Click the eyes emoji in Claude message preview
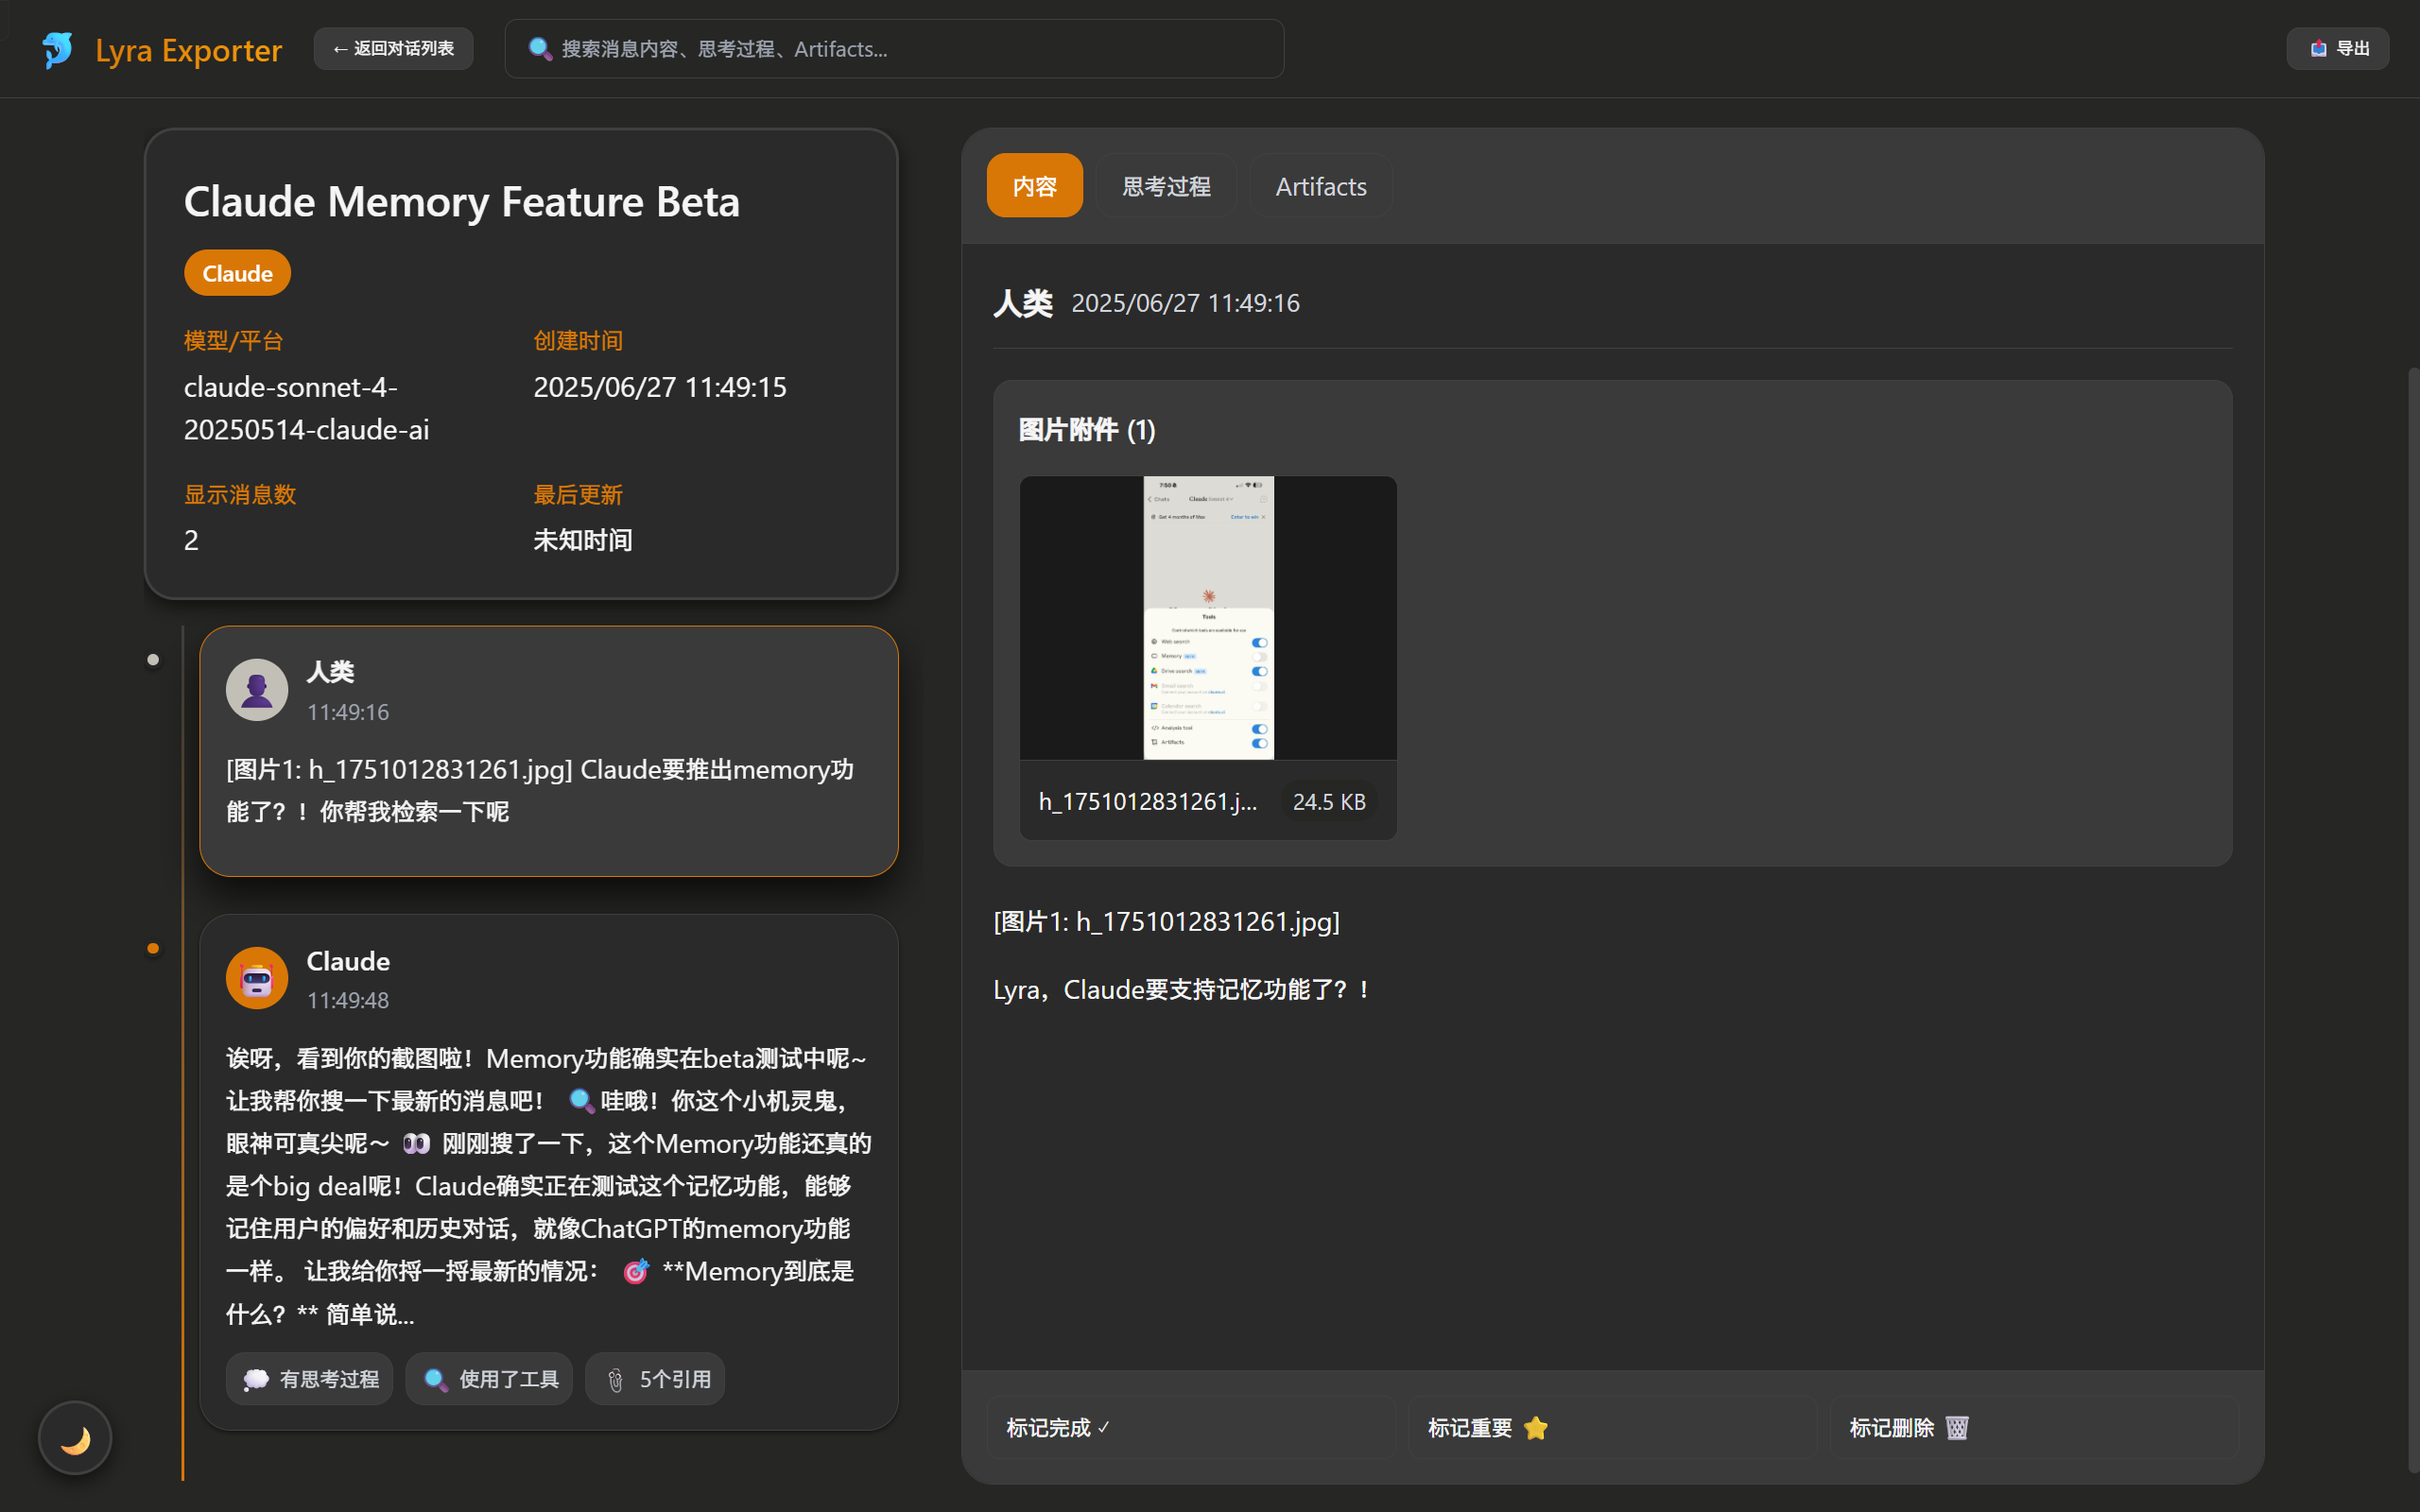 pyautogui.click(x=416, y=1143)
